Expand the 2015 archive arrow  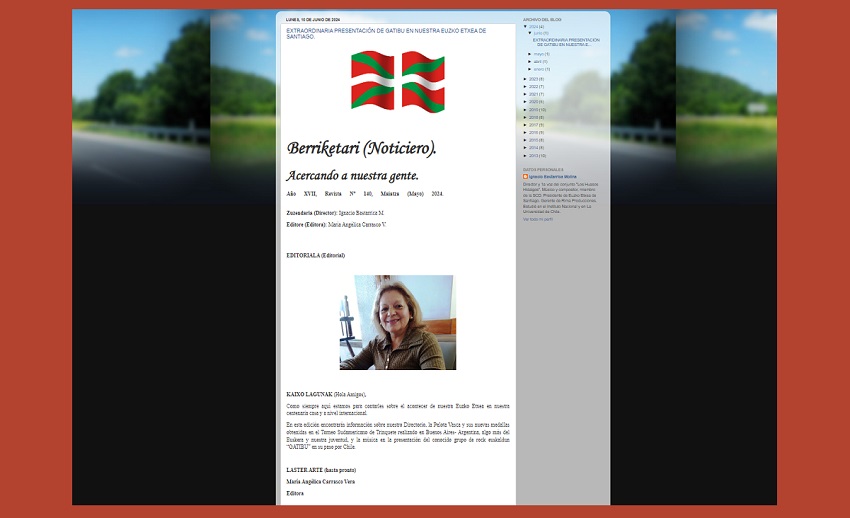(525, 140)
